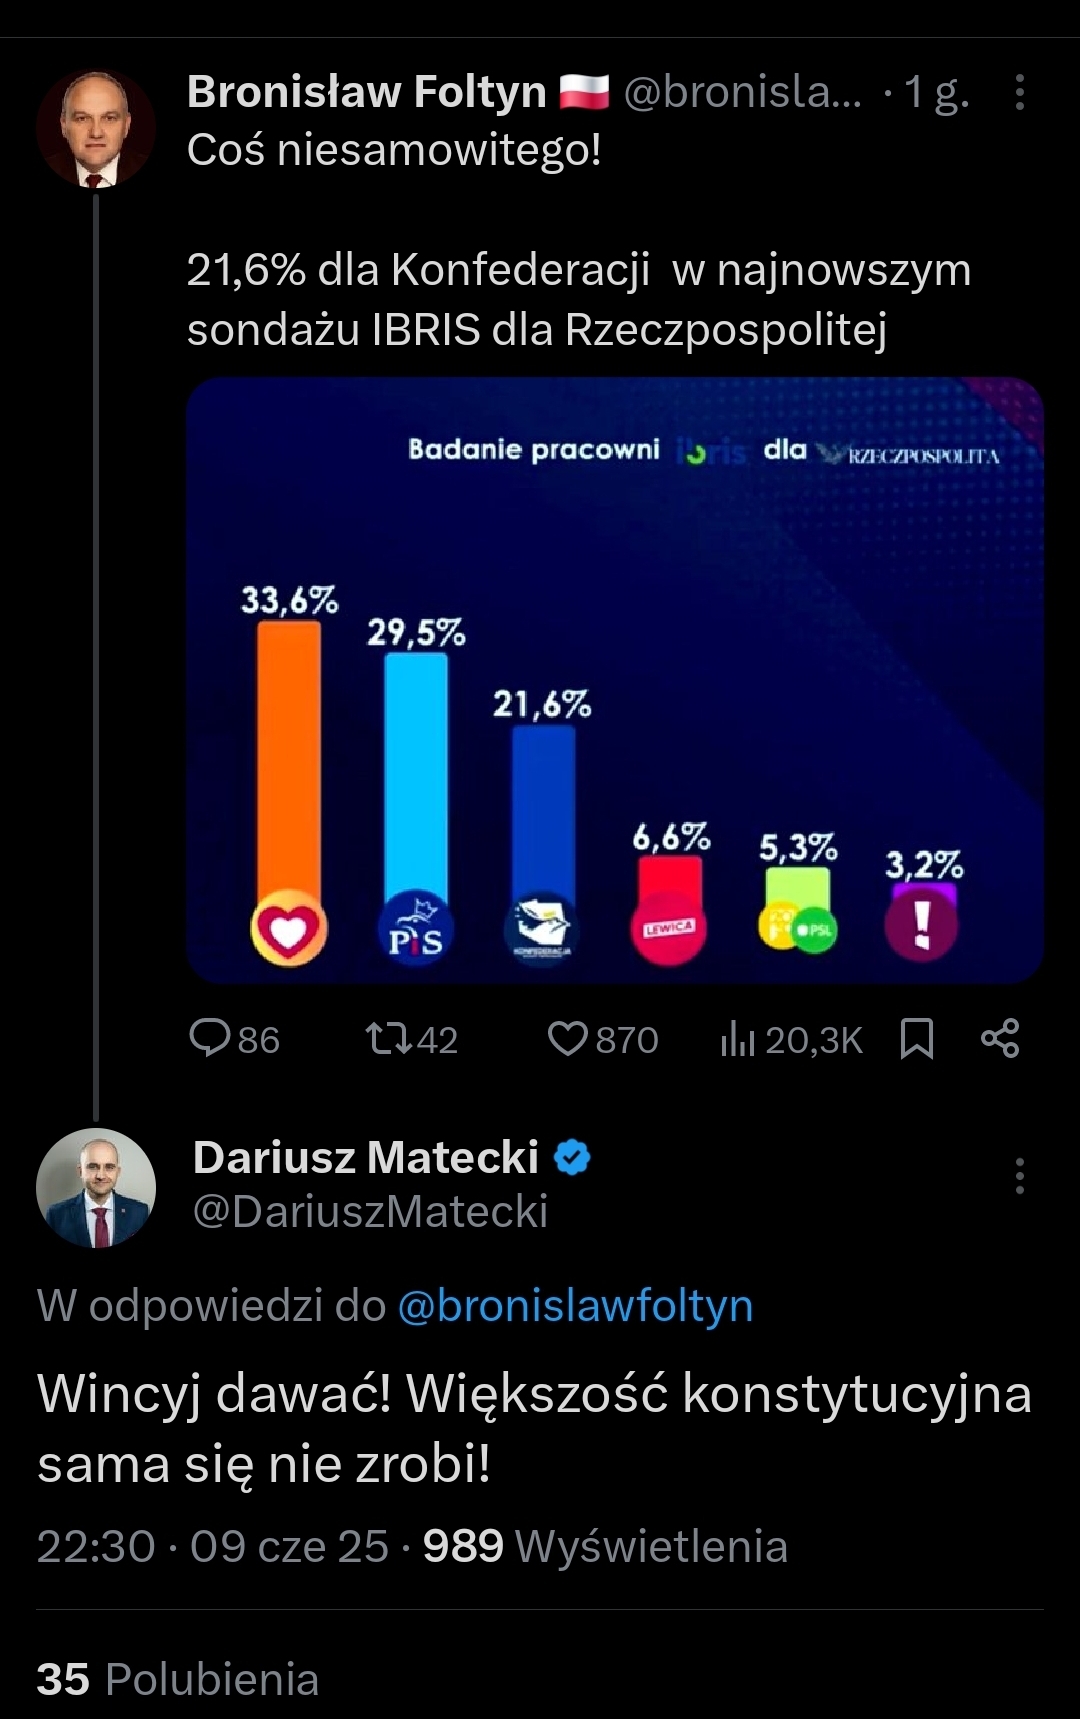View the 35 Polubienia likes list
Image resolution: width=1080 pixels, height=1719 pixels.
(177, 1679)
